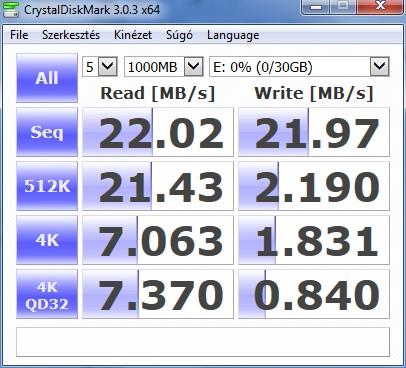406x368 pixels.
Task: Run all benchmarks with All button
Action: pos(47,78)
